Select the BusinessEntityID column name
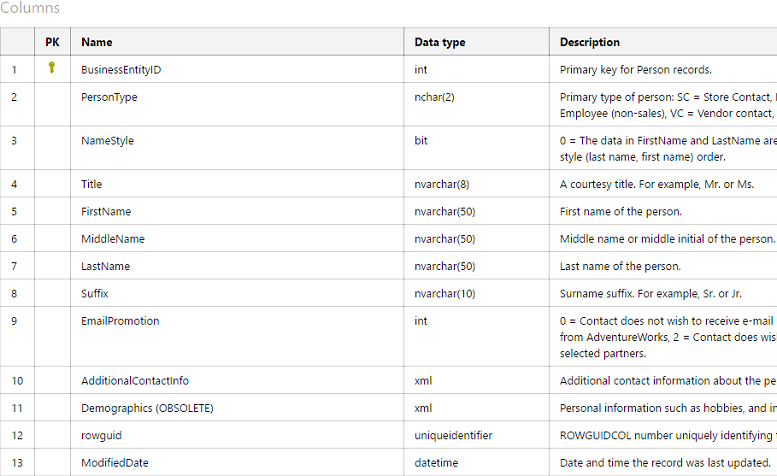The height and width of the screenshot is (476, 777). (121, 70)
